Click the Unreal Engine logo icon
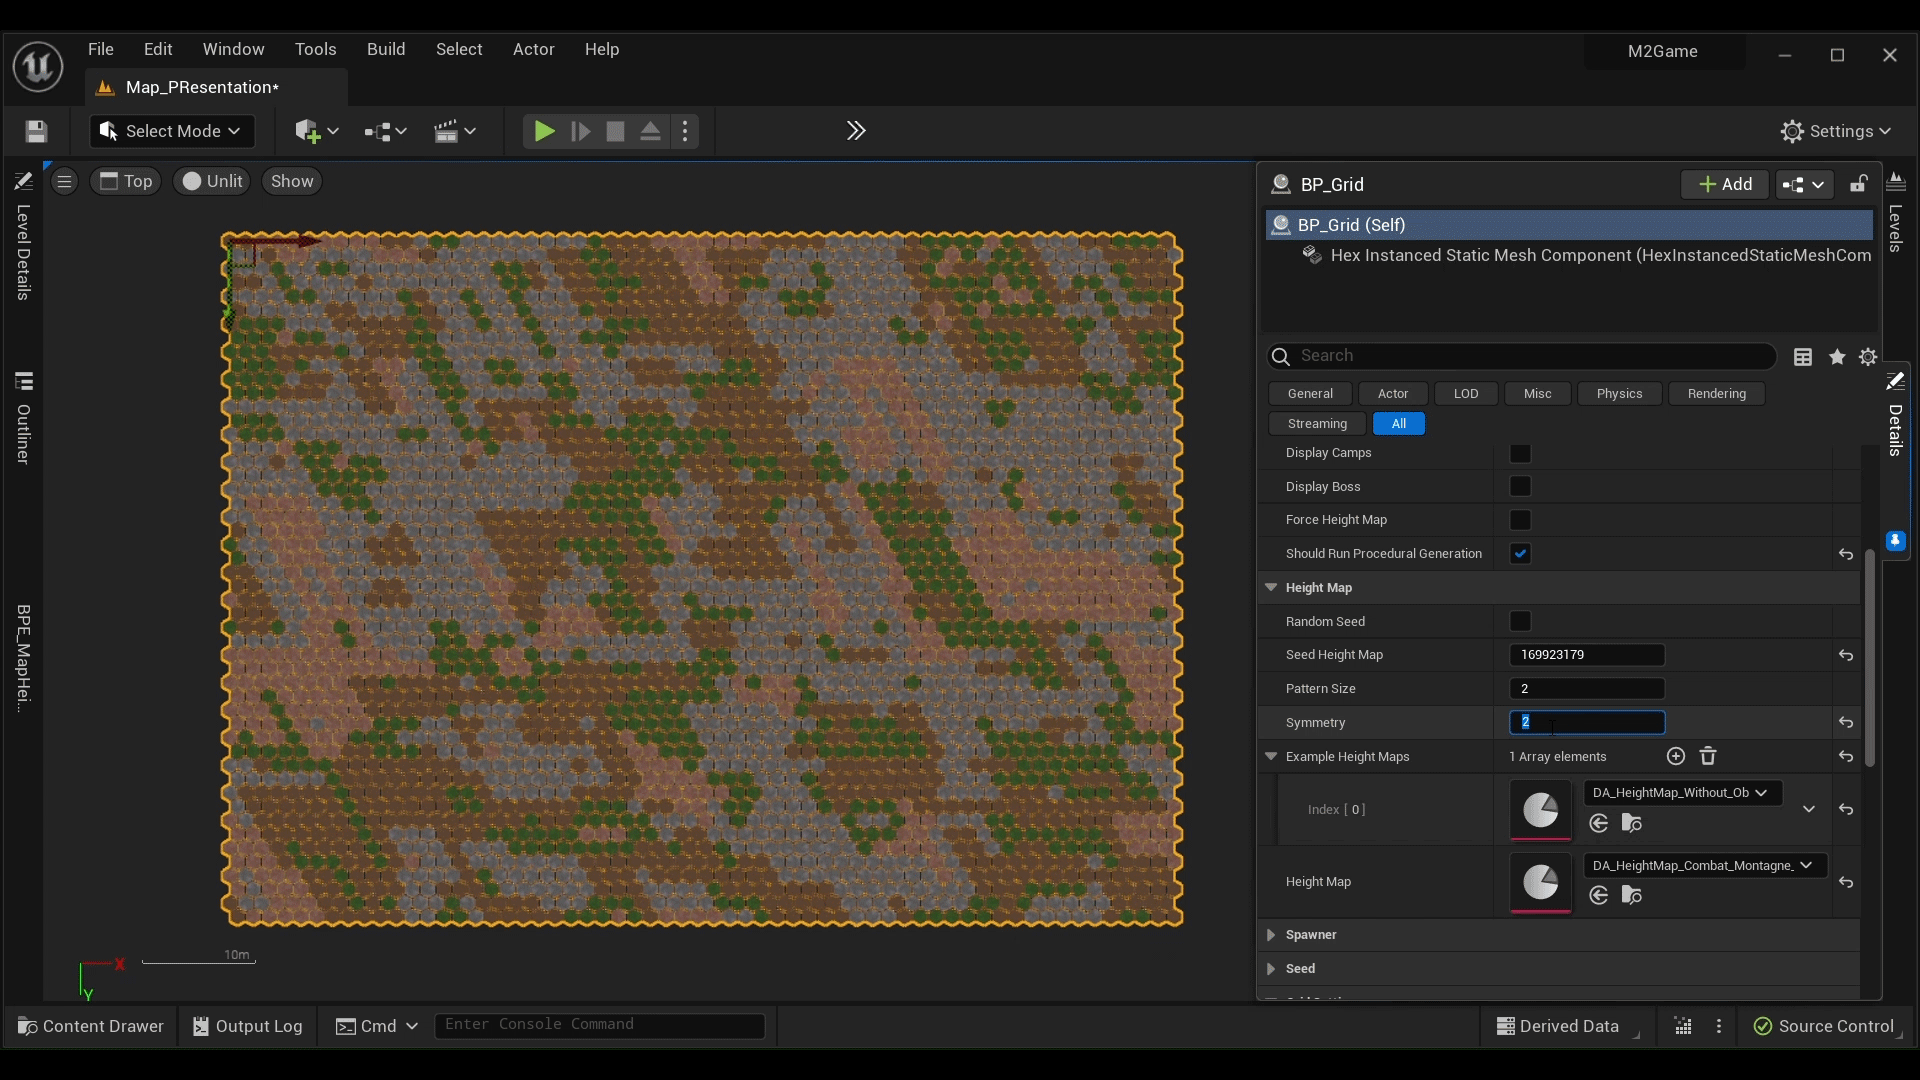The height and width of the screenshot is (1080, 1920). point(38,67)
